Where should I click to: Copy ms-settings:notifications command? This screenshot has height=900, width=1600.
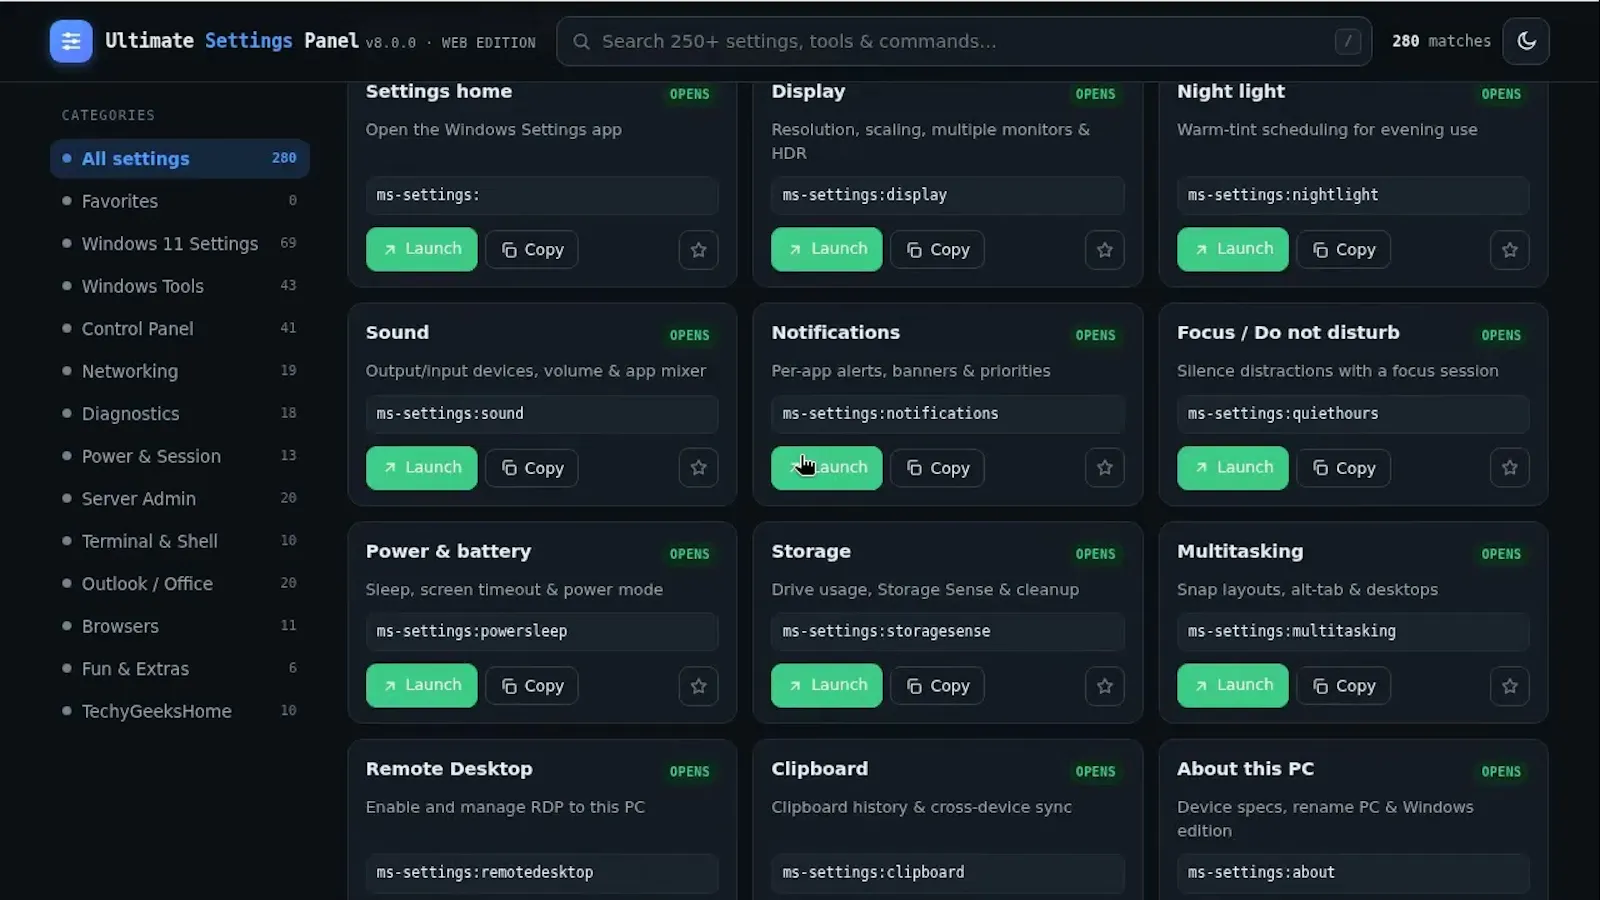click(x=938, y=468)
